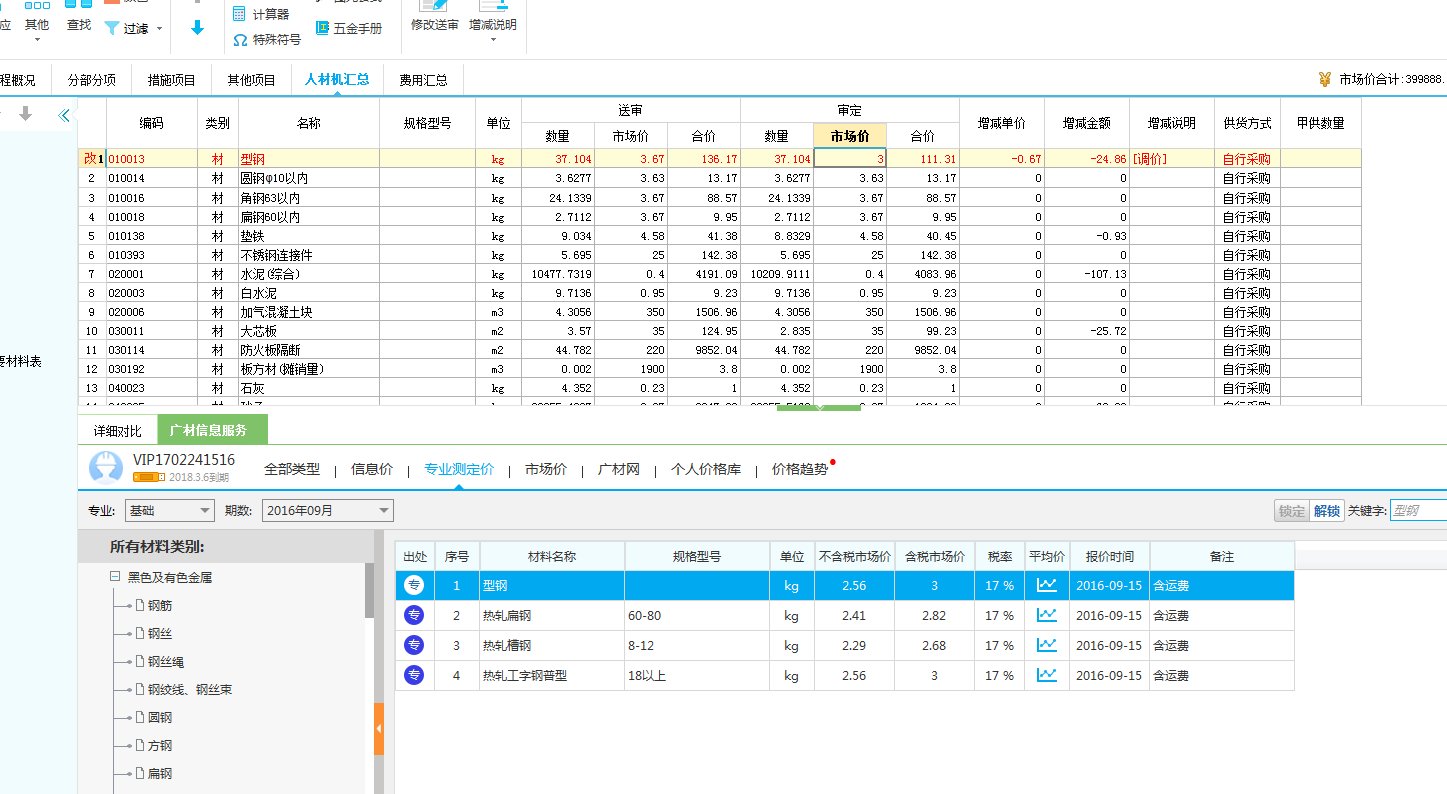The image size is (1447, 794).
Task: Open the 特殊符号 special symbols tool
Action: click(266, 40)
